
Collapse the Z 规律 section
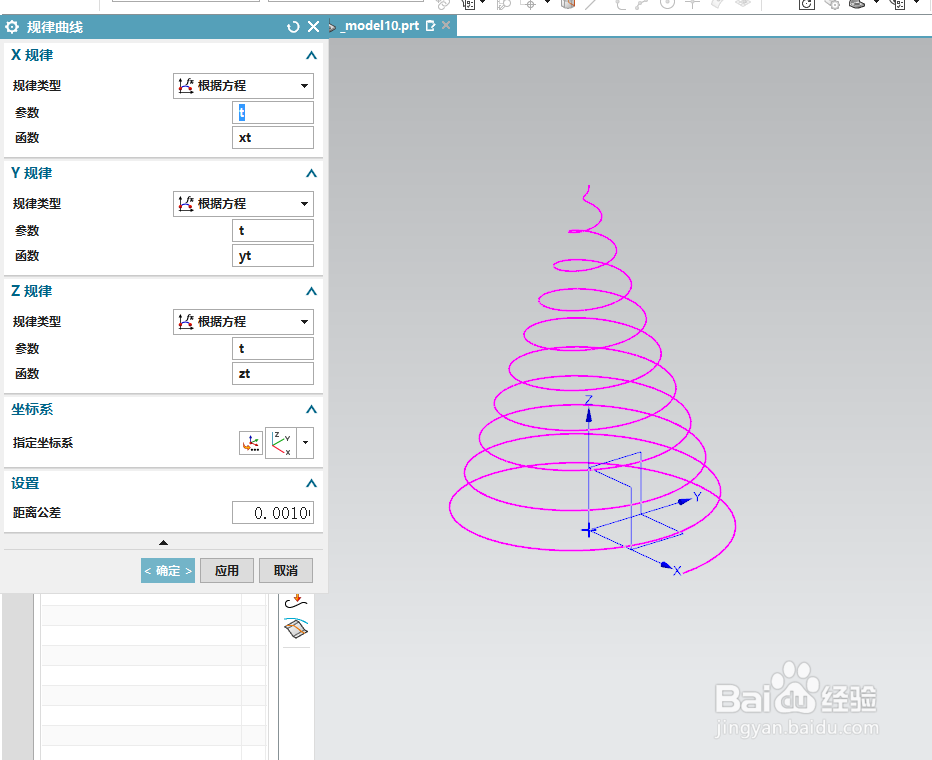pyautogui.click(x=311, y=291)
